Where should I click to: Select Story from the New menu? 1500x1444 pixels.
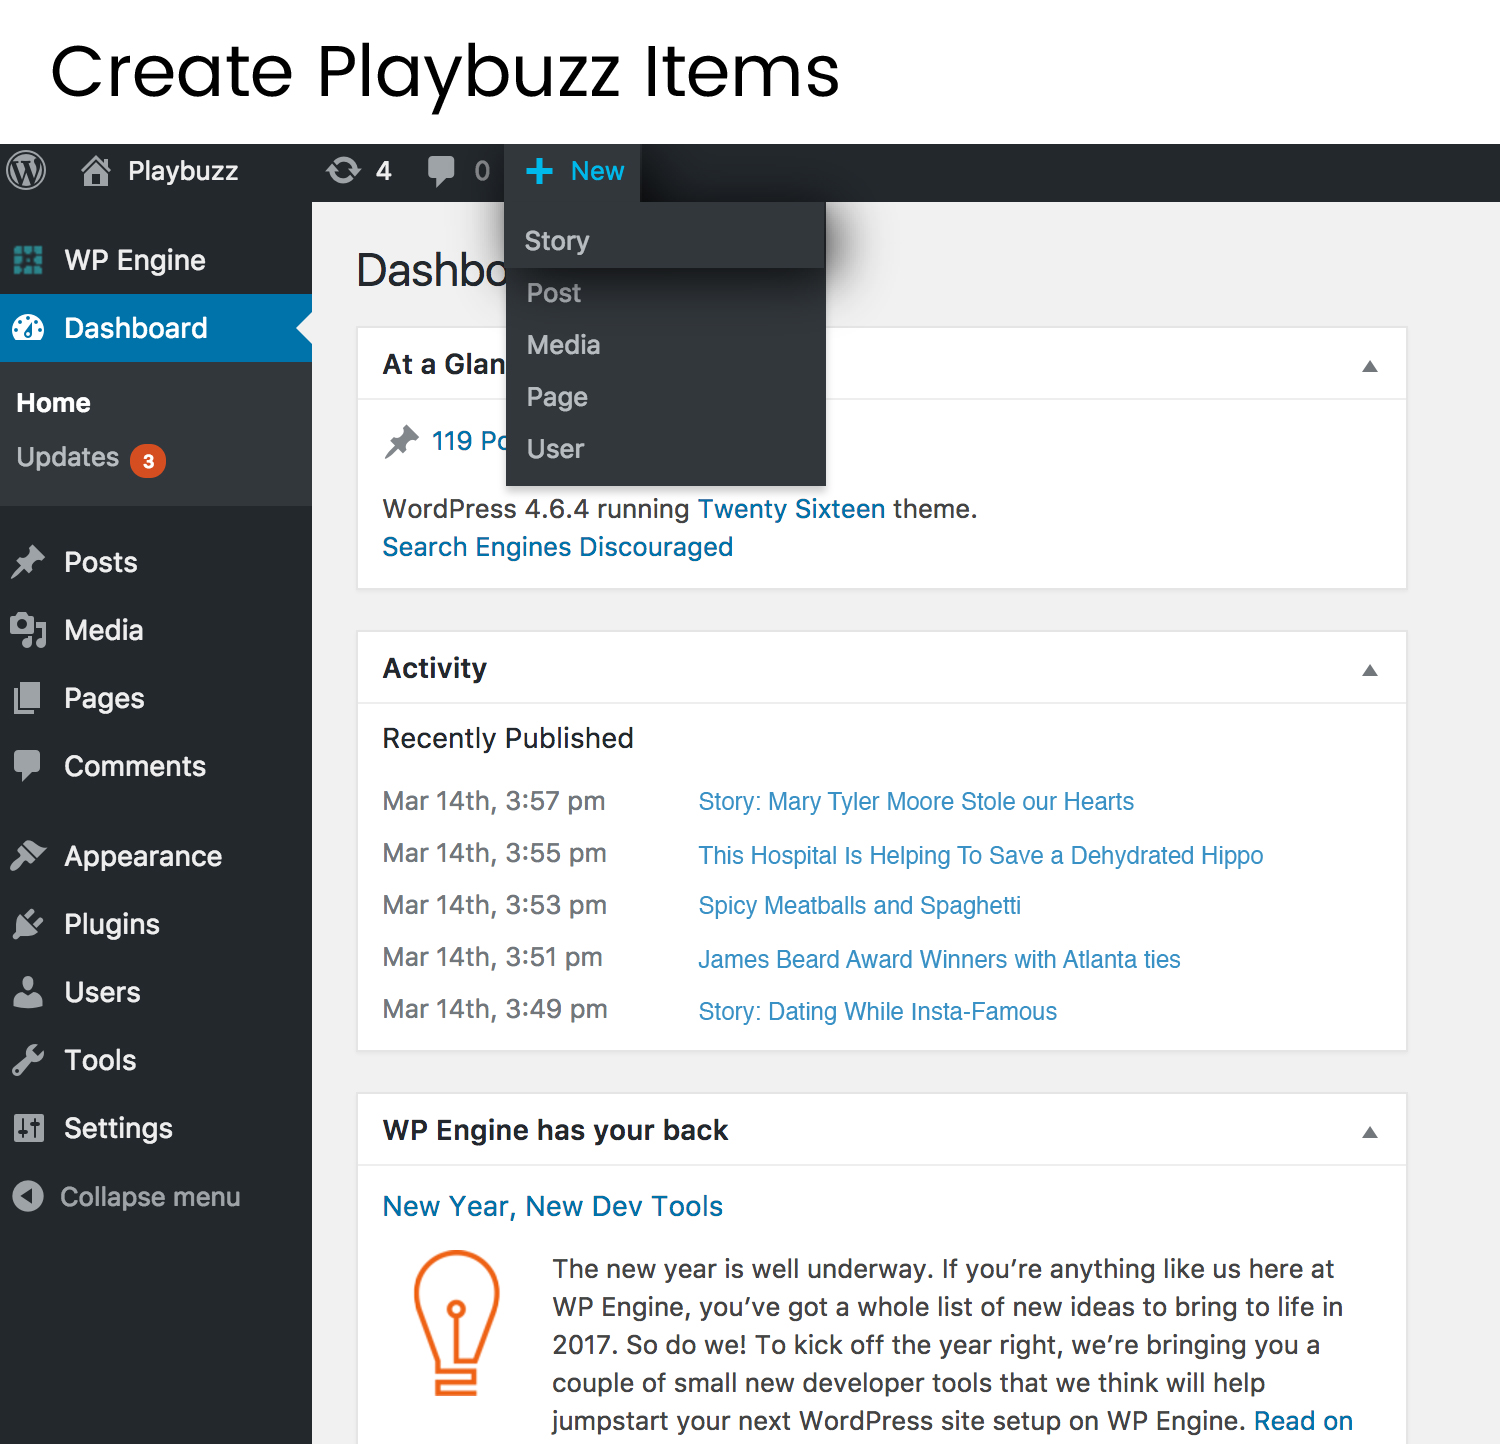pyautogui.click(x=557, y=241)
